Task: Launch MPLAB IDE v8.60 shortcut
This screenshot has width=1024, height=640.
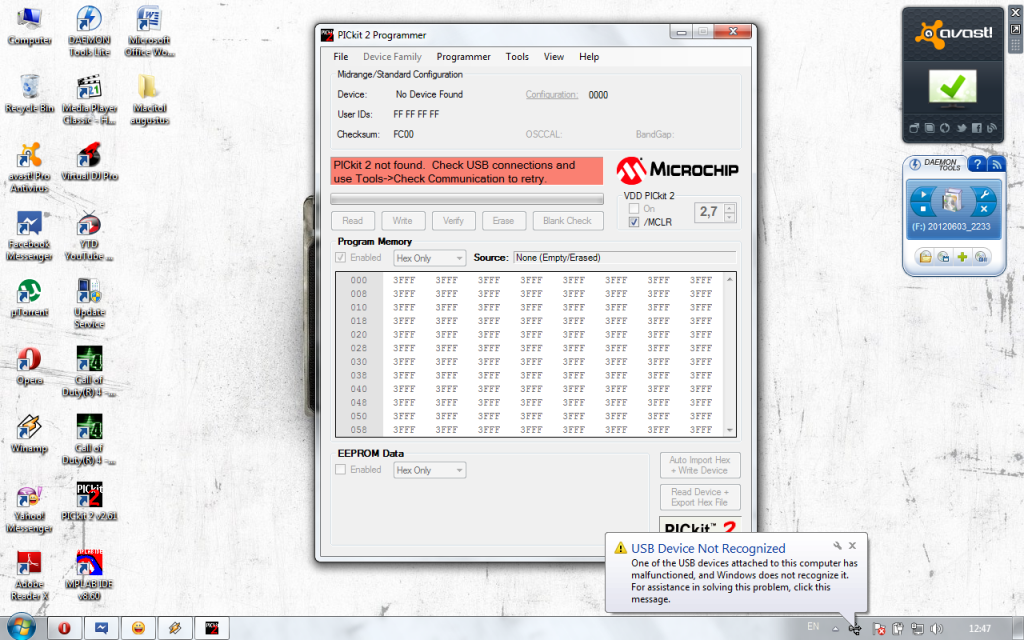Action: click(89, 576)
